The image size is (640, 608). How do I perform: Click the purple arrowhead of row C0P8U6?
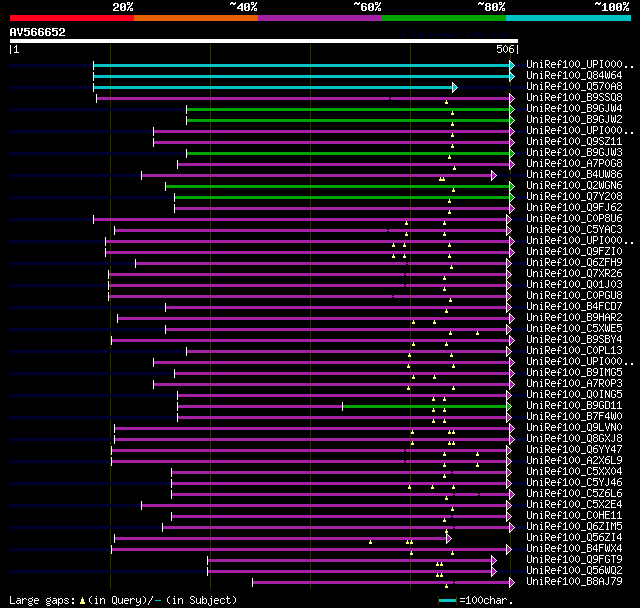[509, 220]
